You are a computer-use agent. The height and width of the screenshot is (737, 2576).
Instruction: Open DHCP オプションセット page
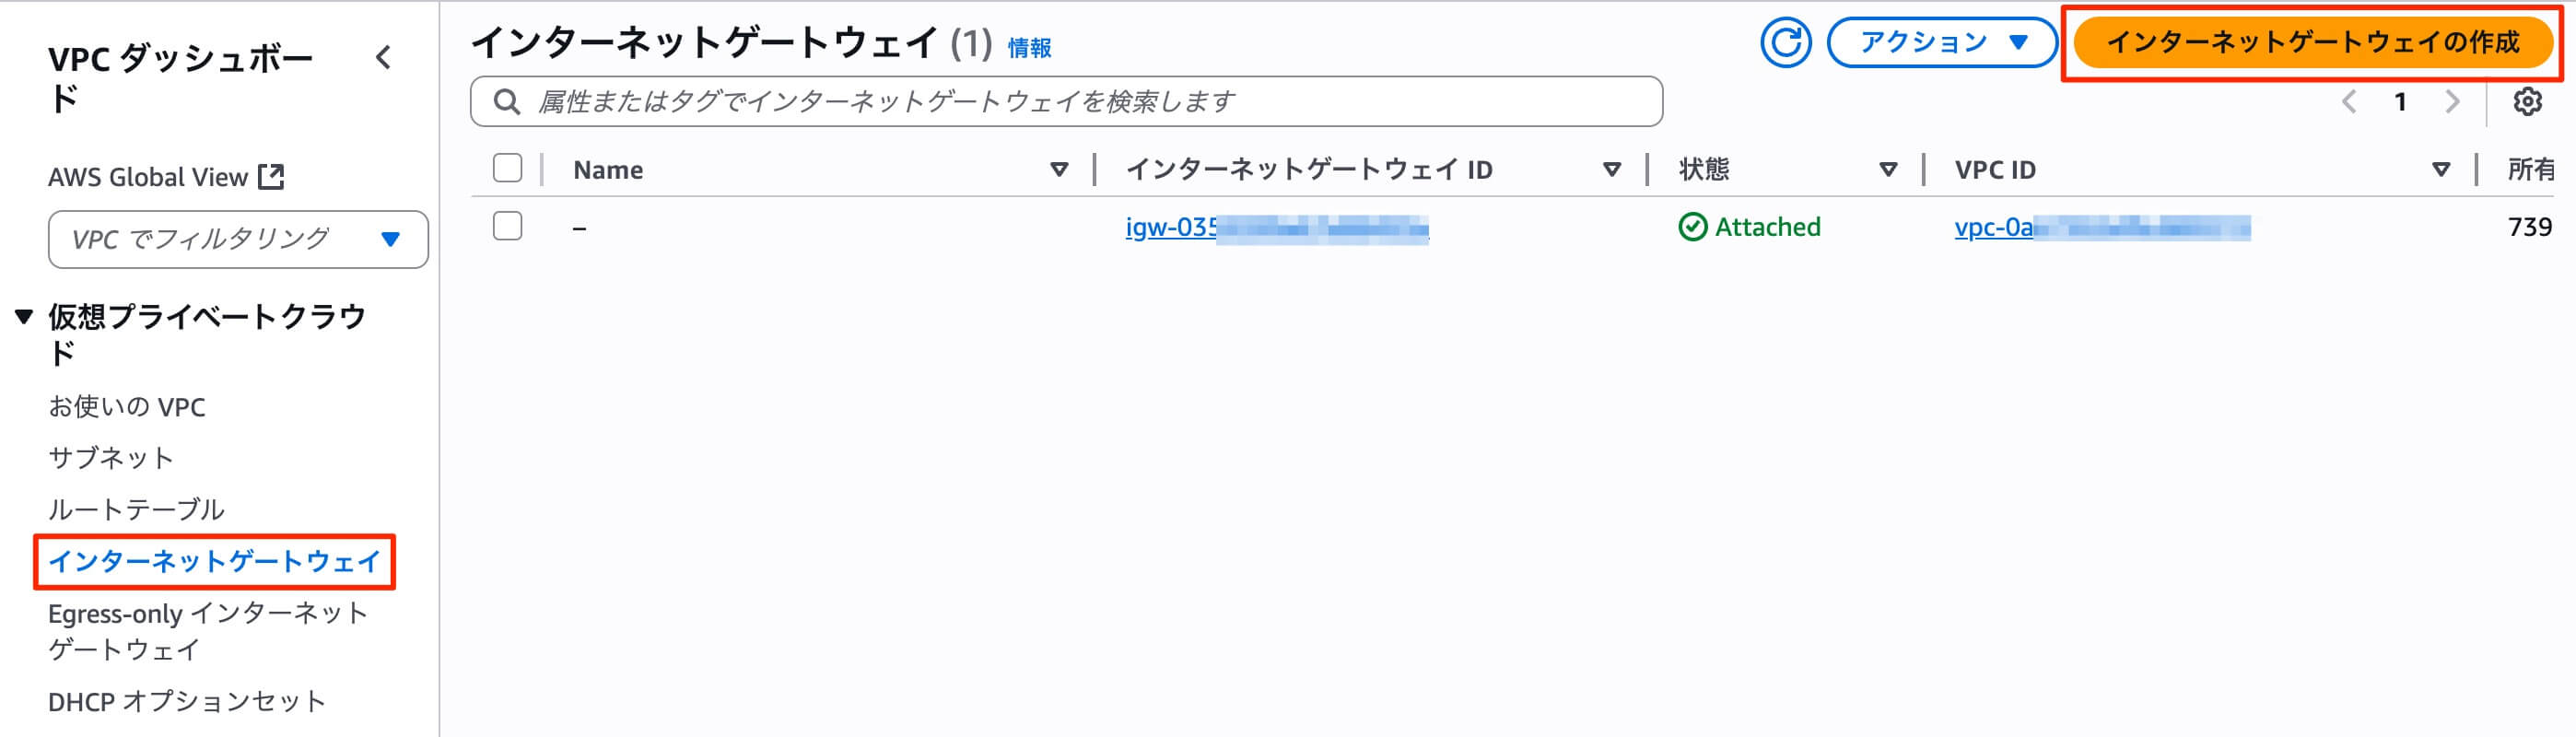[187, 702]
